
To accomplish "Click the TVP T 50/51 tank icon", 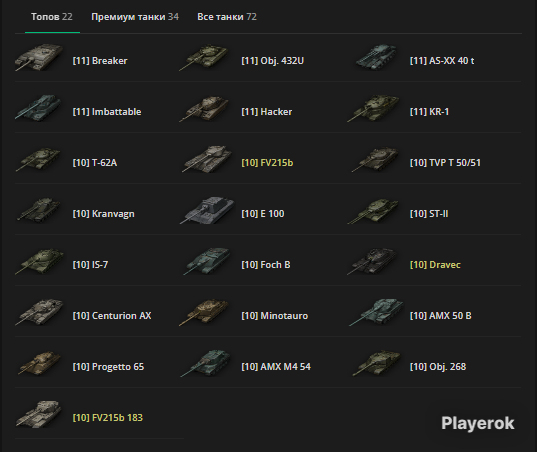I will [375, 159].
